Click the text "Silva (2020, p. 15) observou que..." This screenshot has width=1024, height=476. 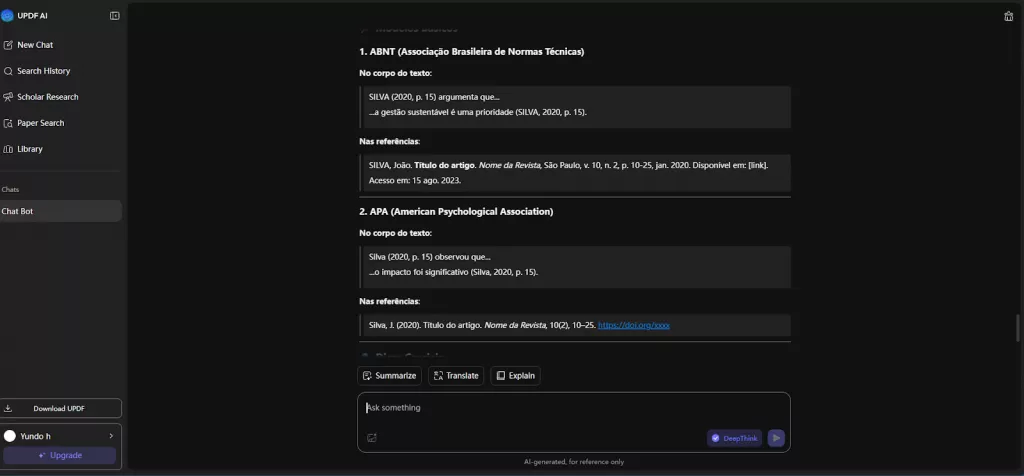[x=429, y=257]
